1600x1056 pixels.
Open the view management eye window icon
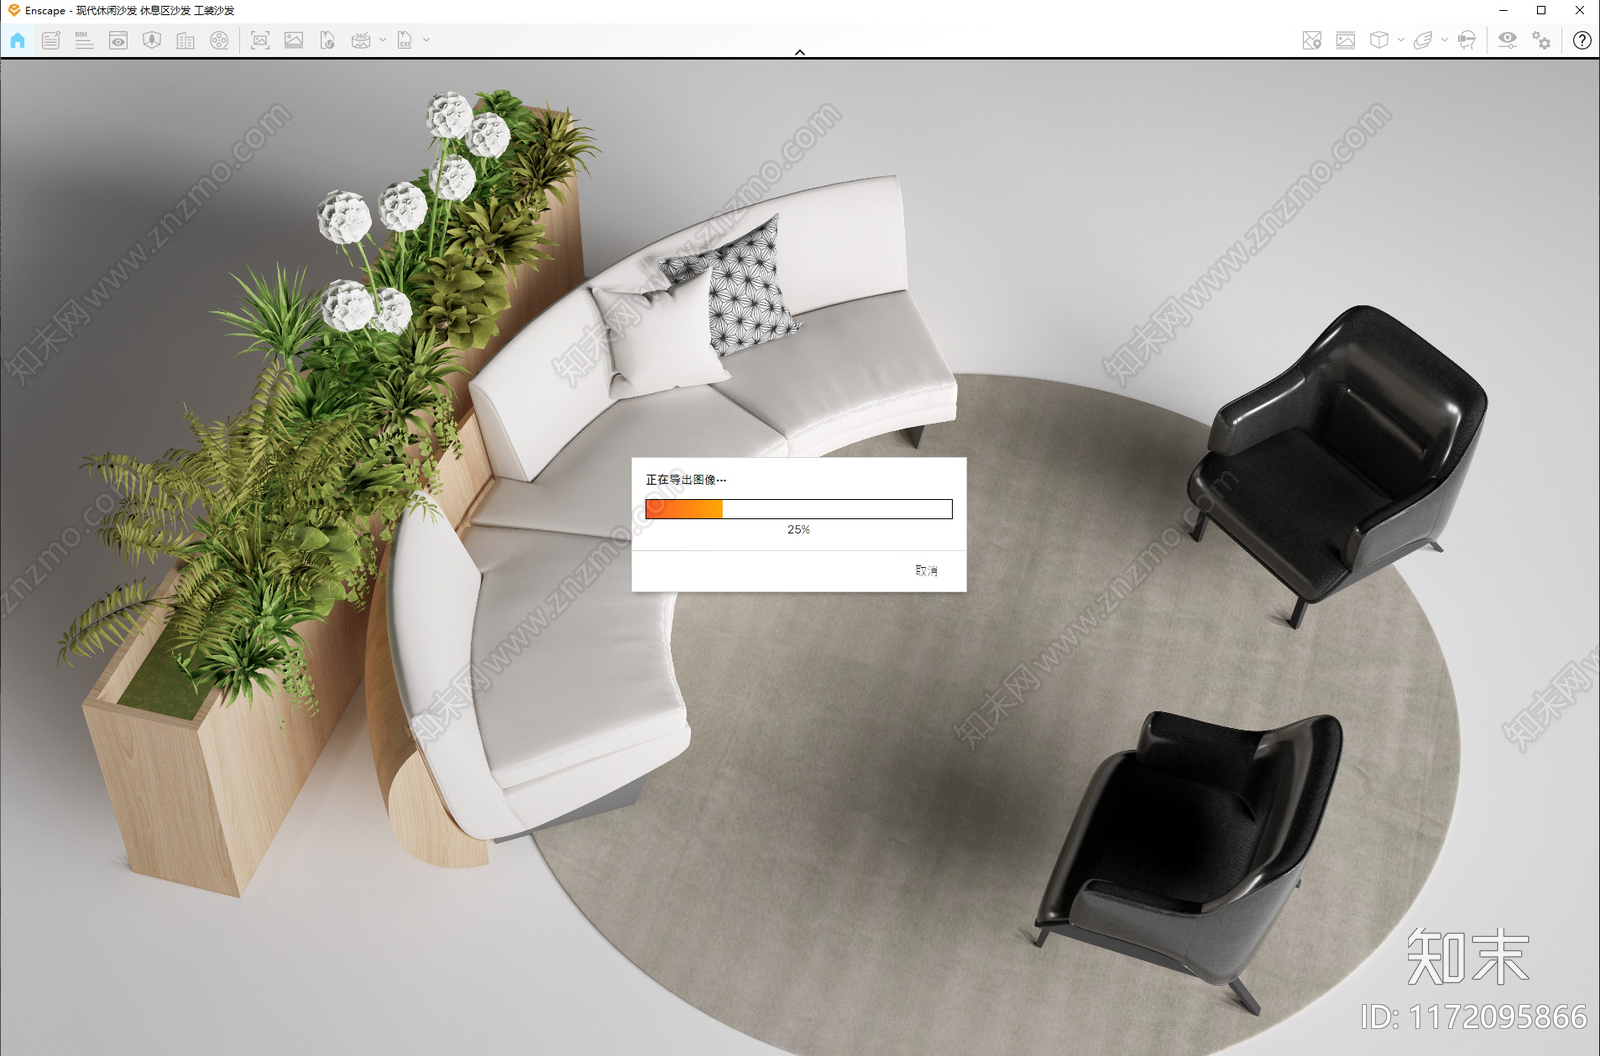click(x=118, y=40)
